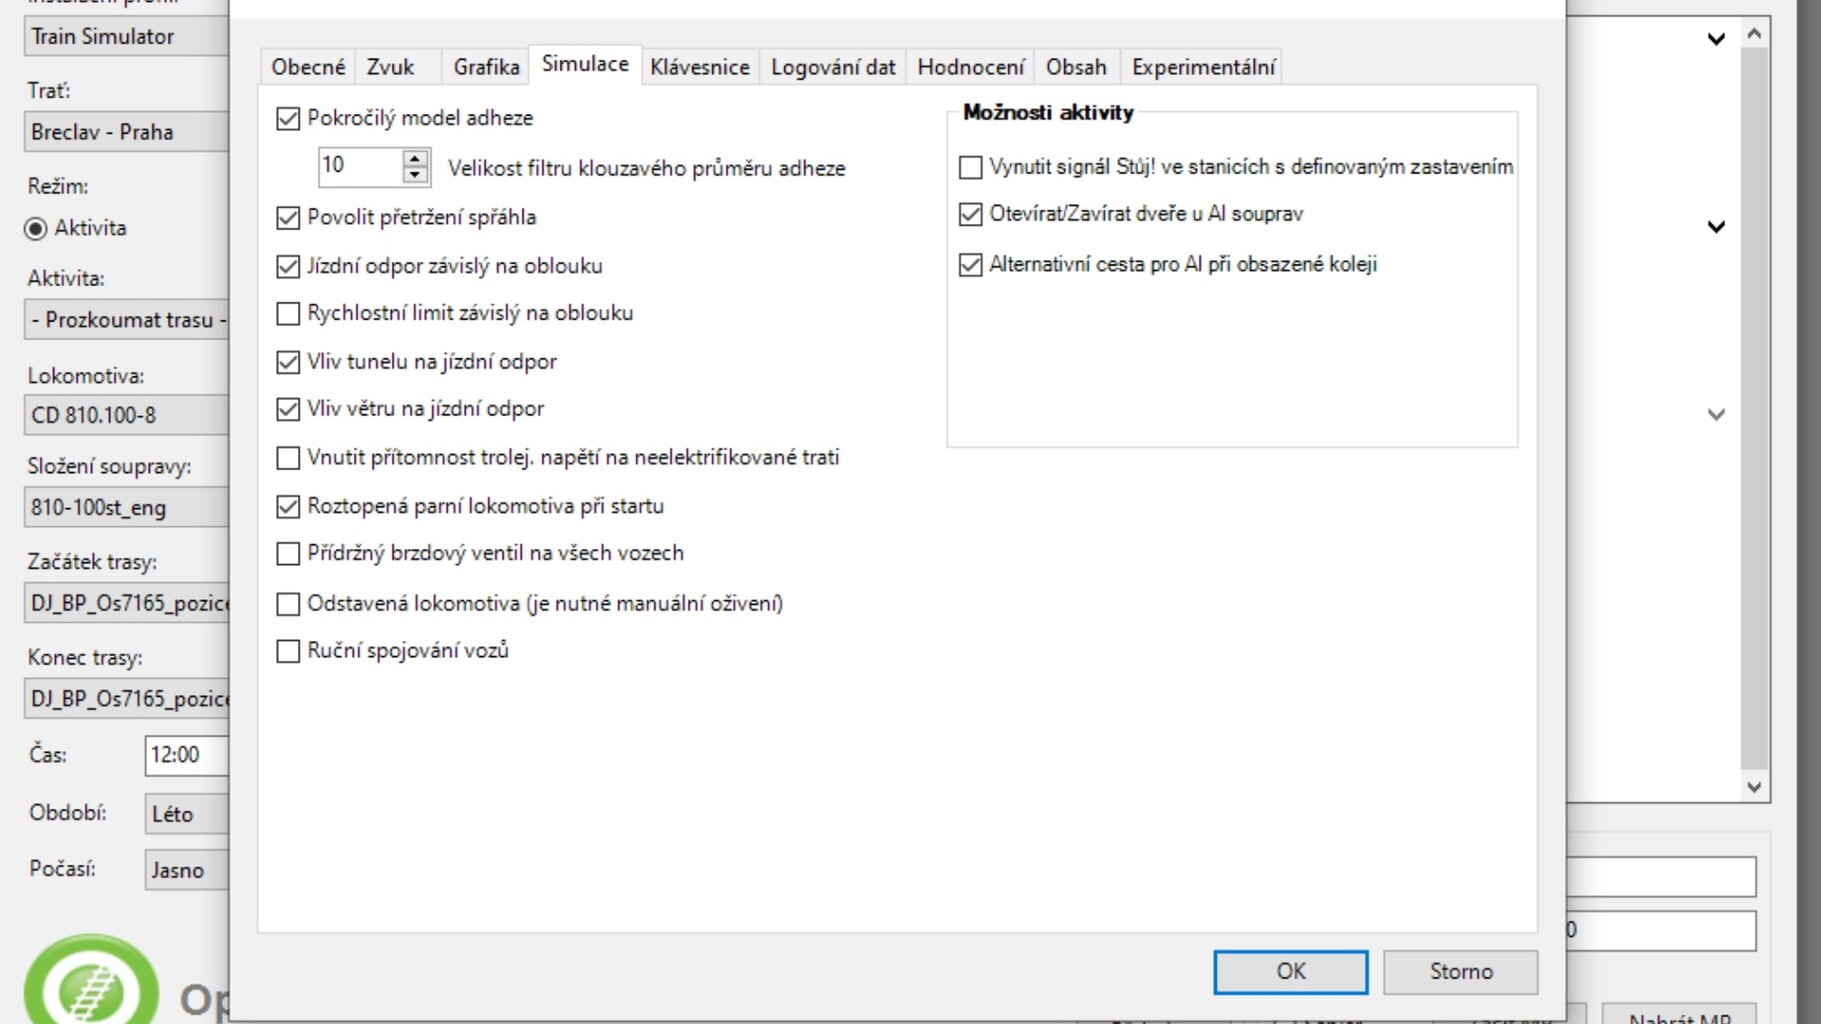Decrease the adhesion filter size with the down arrow
This screenshot has width=1821, height=1024.
point(415,175)
